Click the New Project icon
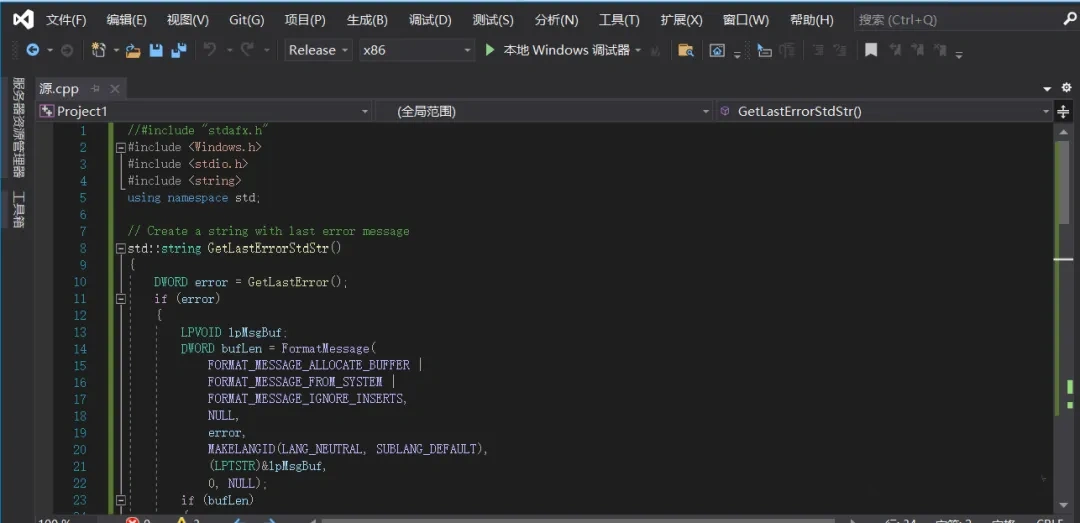This screenshot has height=523, width=1080. [x=99, y=50]
